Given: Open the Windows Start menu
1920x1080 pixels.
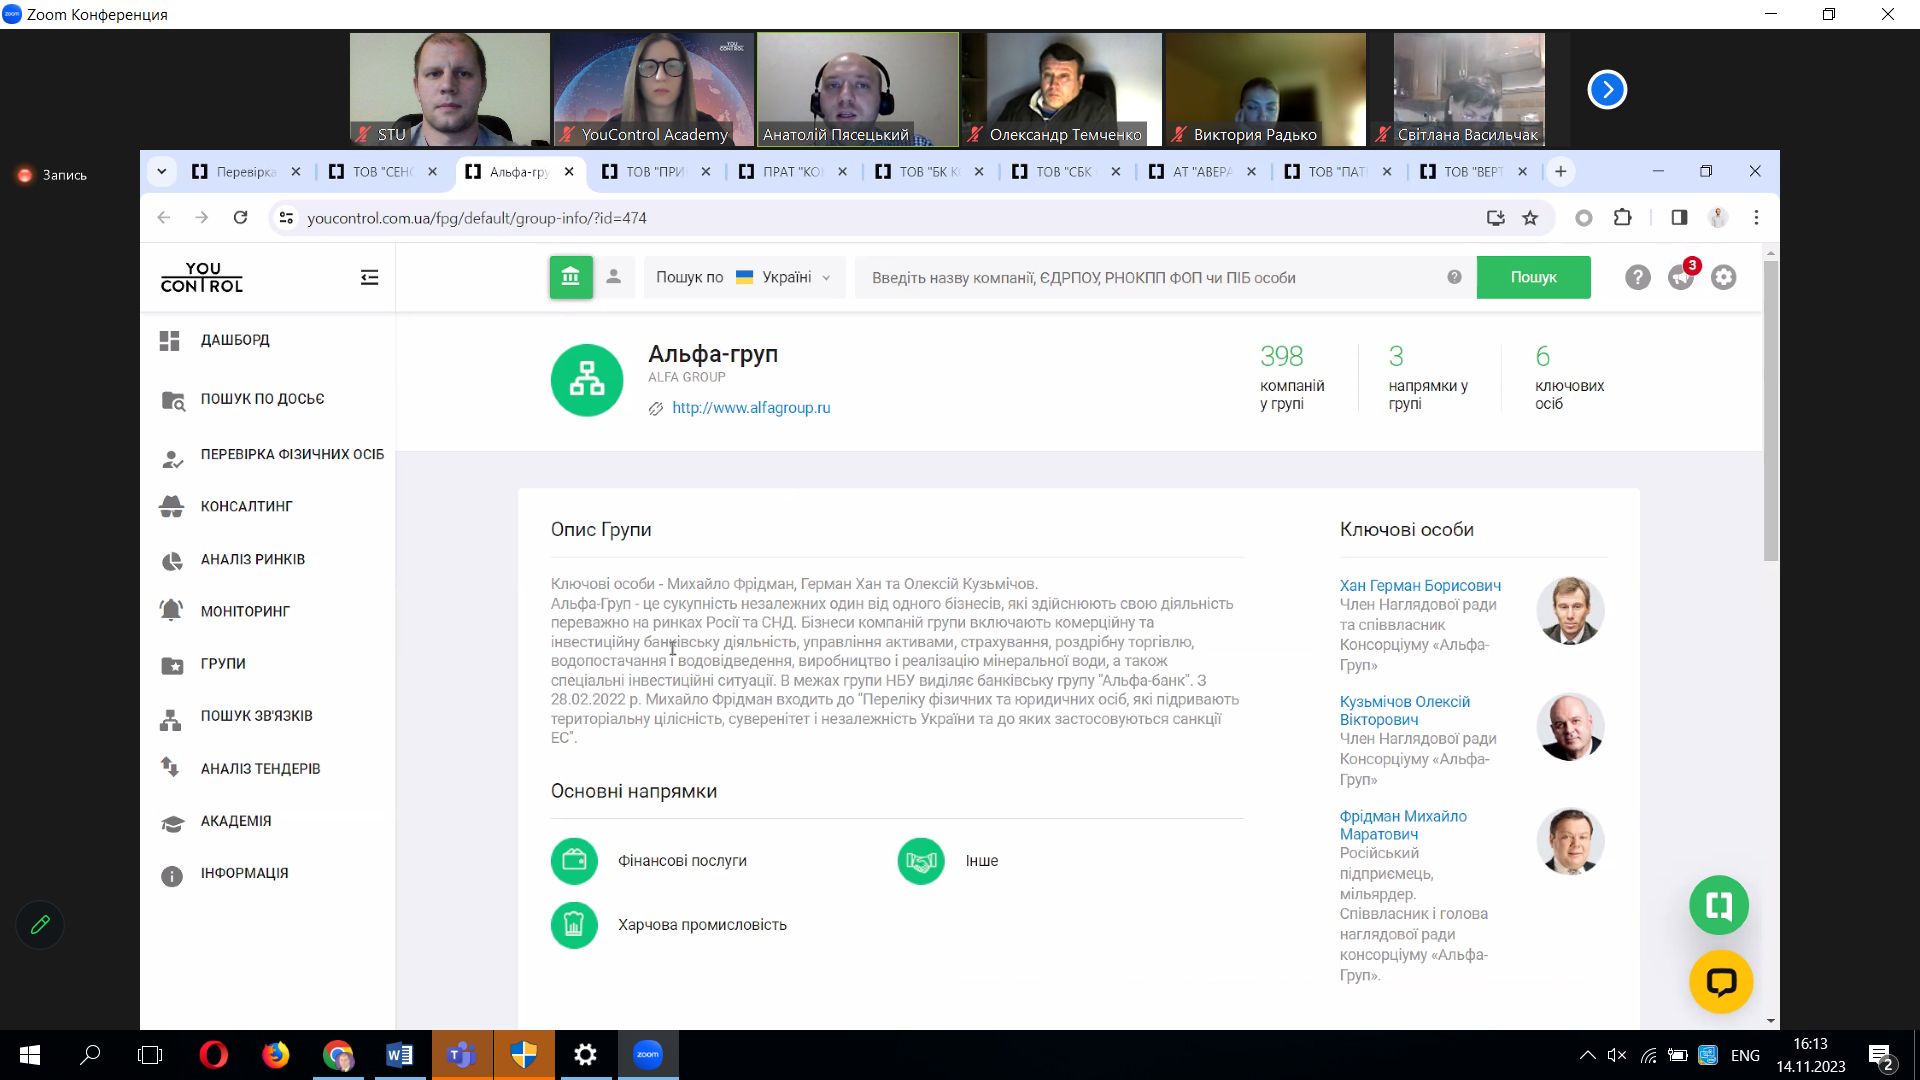Looking at the screenshot, I should [29, 1055].
